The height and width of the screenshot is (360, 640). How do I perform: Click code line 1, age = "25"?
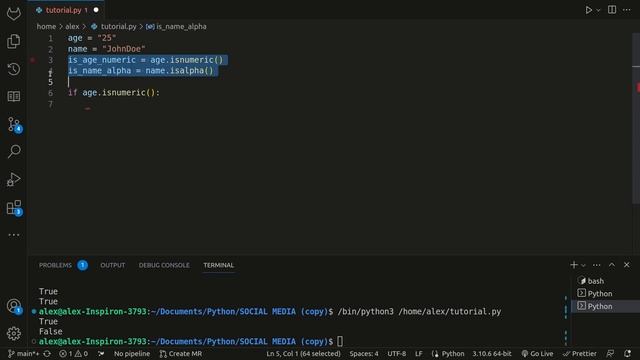click(x=92, y=38)
